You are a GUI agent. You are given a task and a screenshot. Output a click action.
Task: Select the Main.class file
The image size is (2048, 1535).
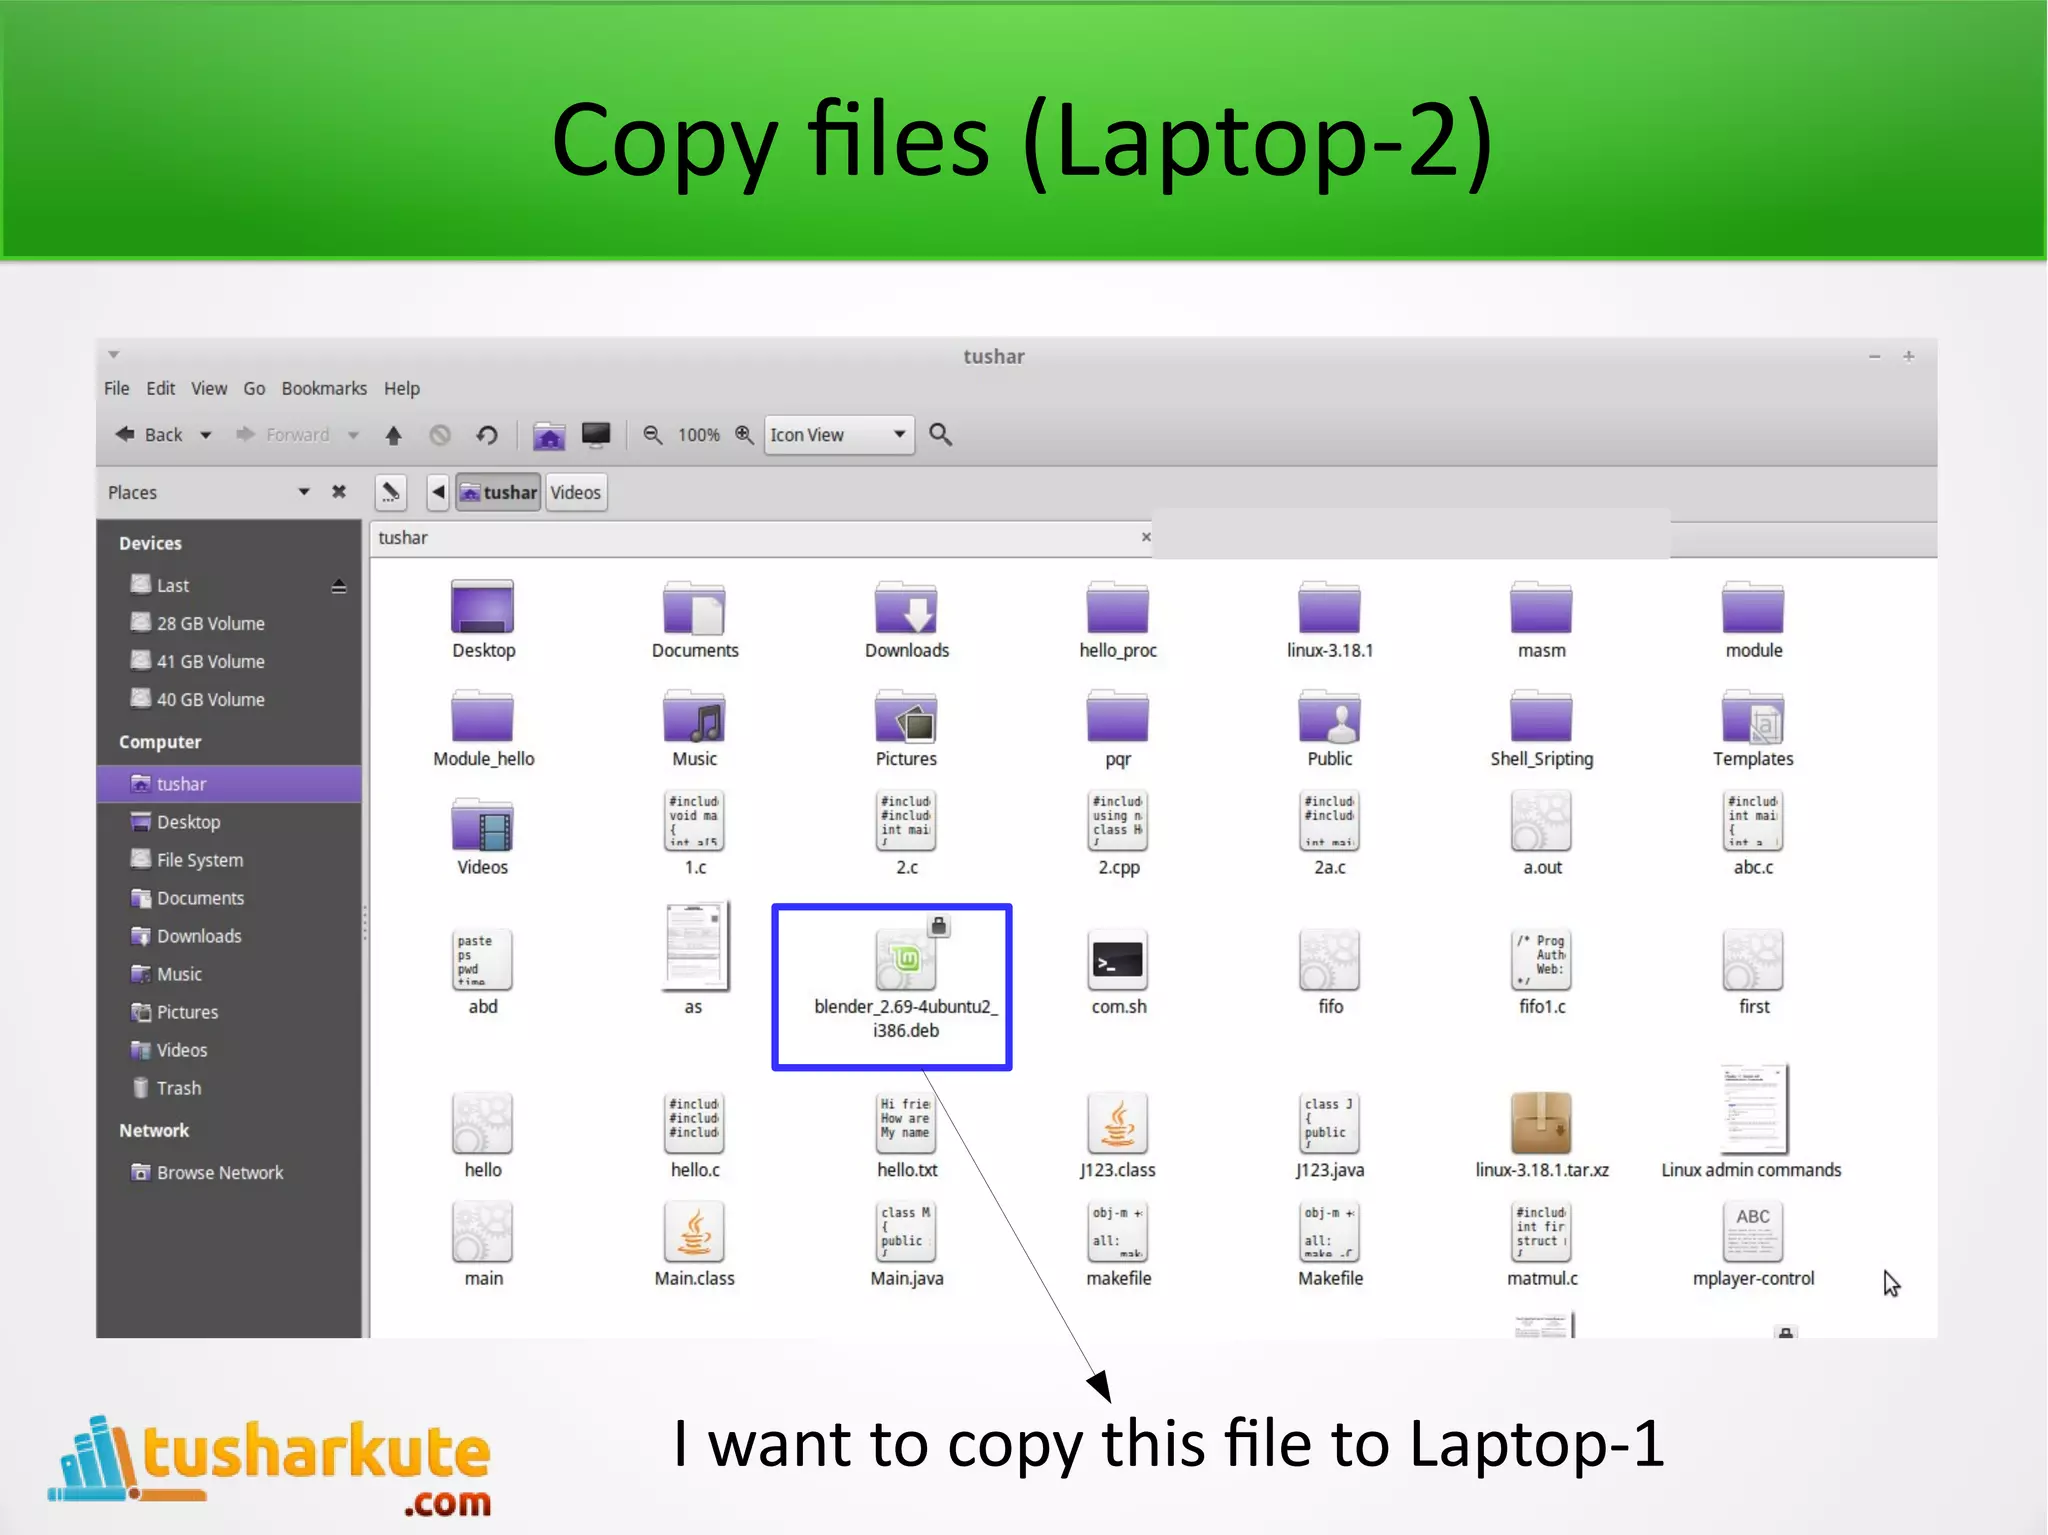point(695,1244)
